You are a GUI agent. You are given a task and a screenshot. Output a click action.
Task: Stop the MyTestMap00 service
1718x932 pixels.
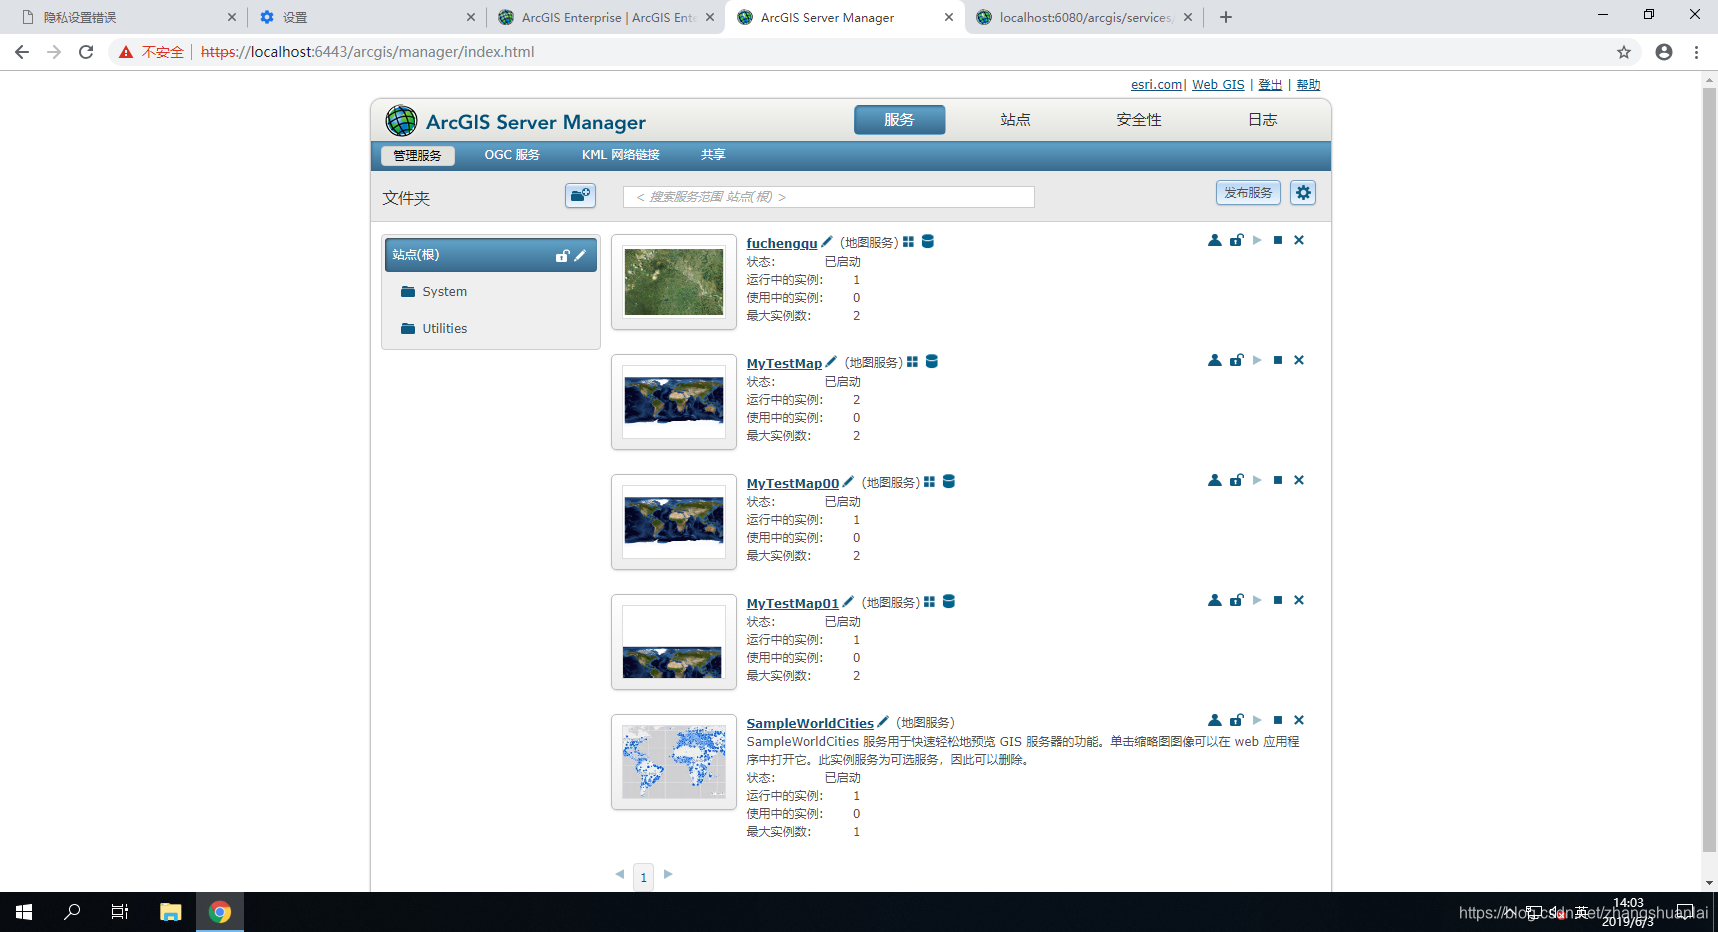(x=1278, y=480)
